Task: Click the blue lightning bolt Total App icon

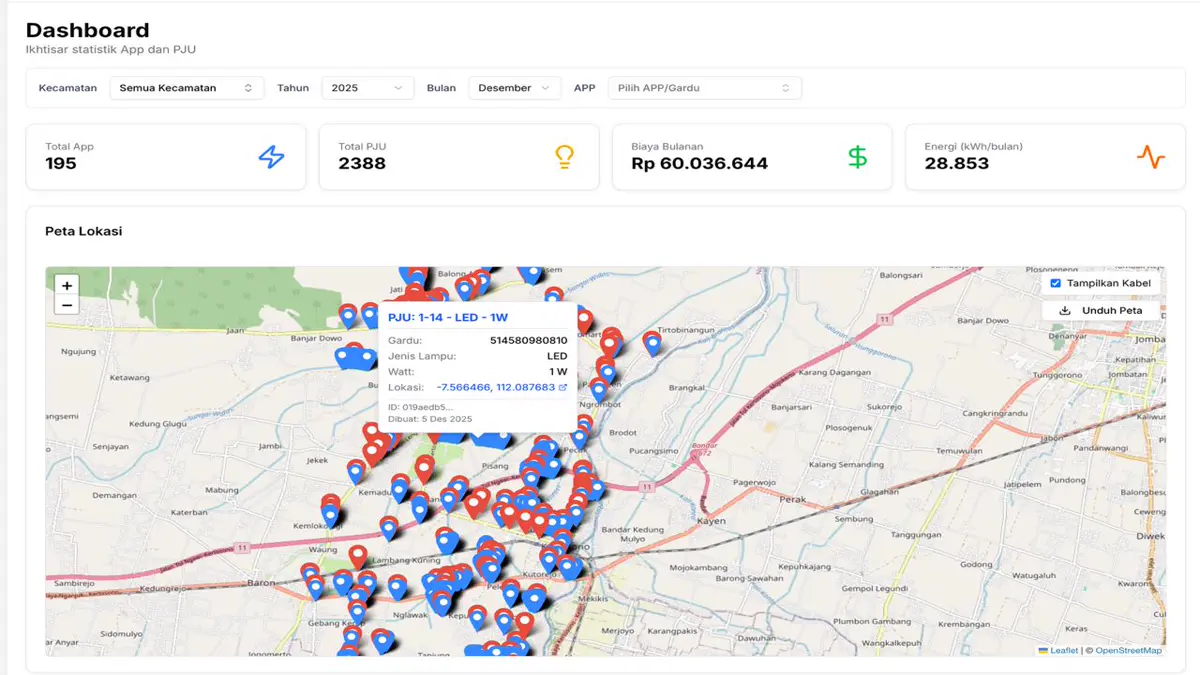Action: click(x=271, y=157)
